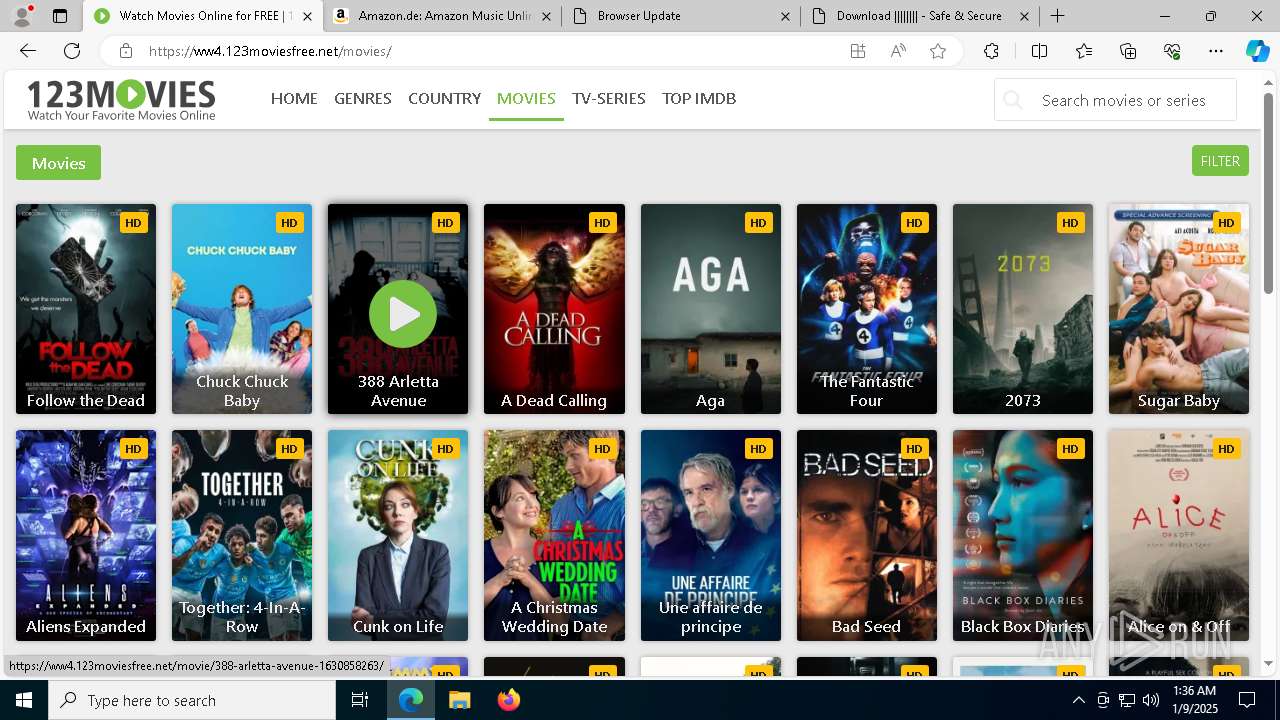Open Aliens Expanded poster
The width and height of the screenshot is (1280, 720).
[x=86, y=535]
